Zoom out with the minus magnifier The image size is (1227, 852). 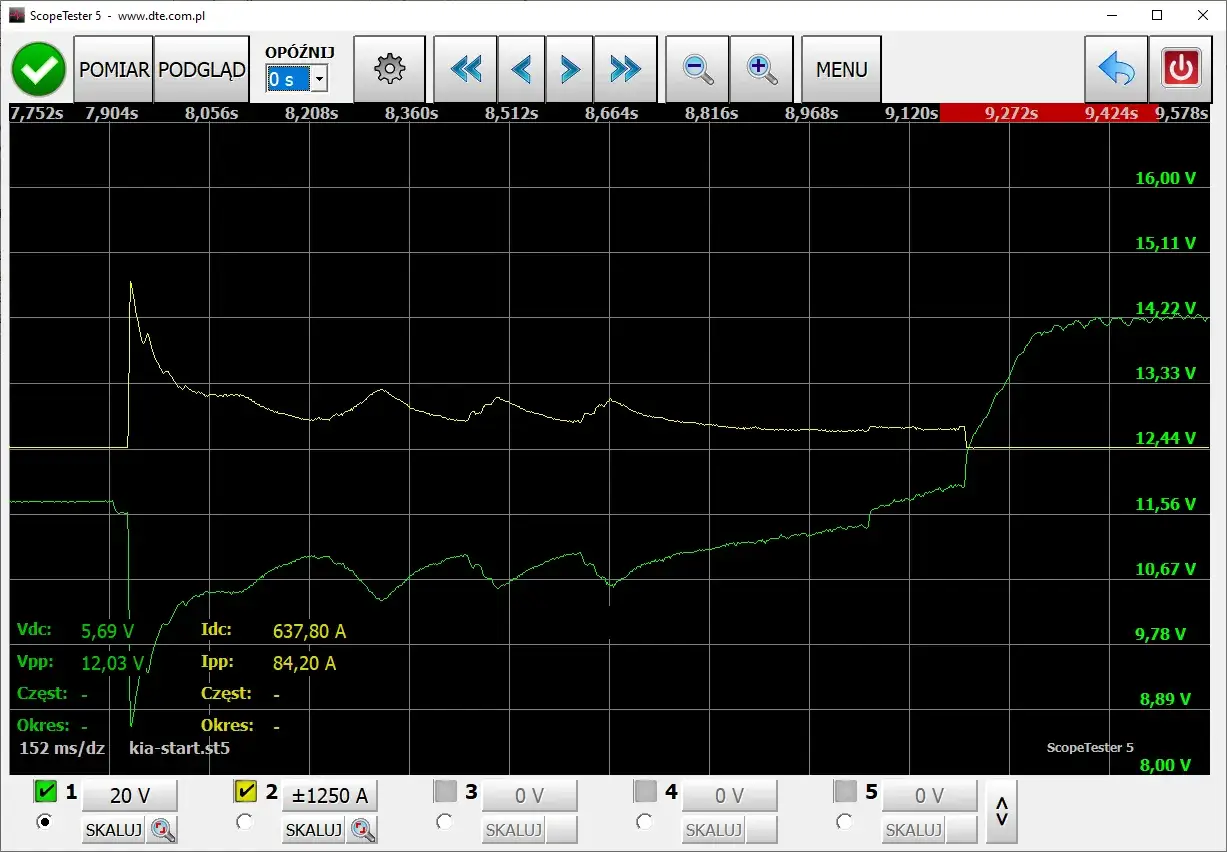pyautogui.click(x=697, y=69)
